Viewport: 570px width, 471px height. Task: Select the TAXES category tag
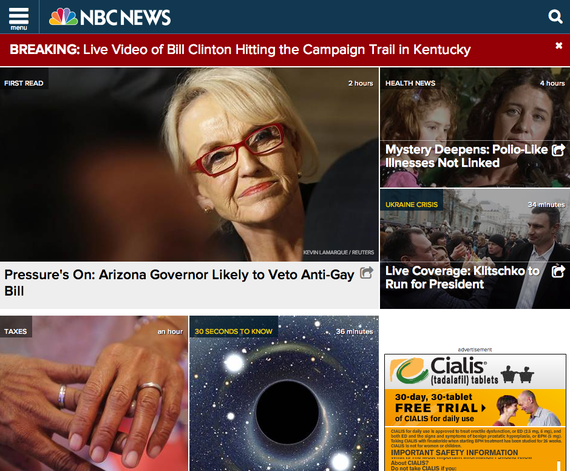16,331
